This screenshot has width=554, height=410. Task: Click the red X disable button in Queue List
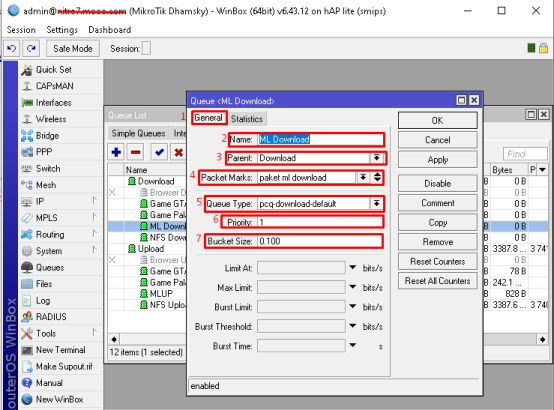tap(179, 152)
